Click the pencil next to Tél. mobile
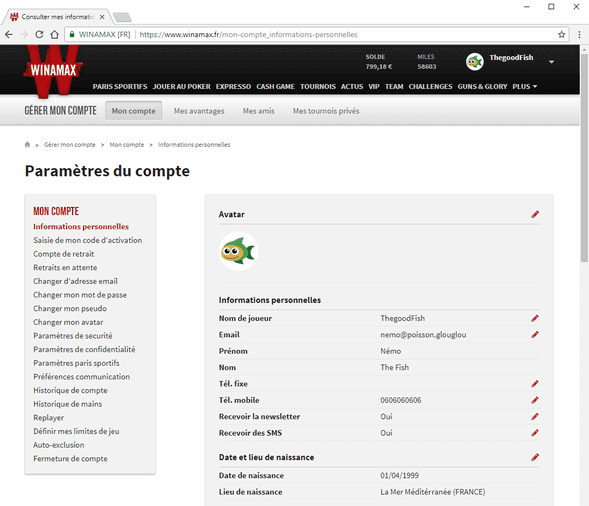The width and height of the screenshot is (589, 506). pos(535,400)
